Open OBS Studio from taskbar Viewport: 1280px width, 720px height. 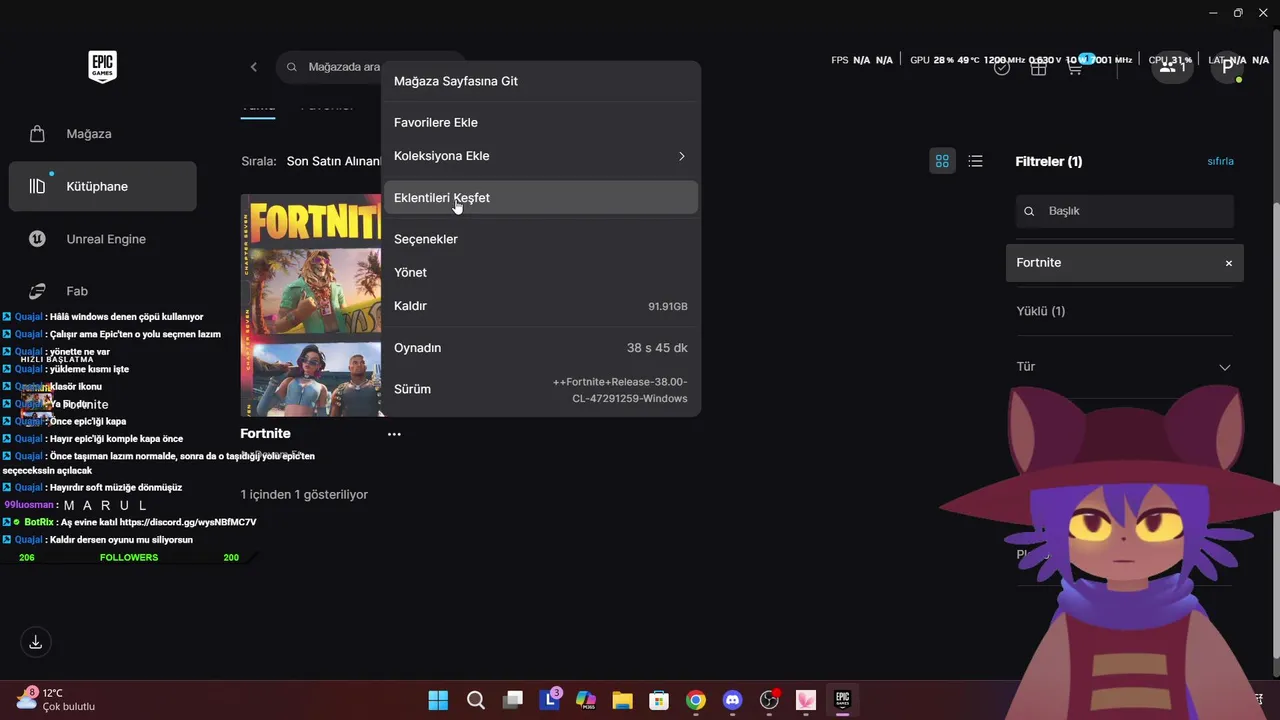click(x=769, y=700)
